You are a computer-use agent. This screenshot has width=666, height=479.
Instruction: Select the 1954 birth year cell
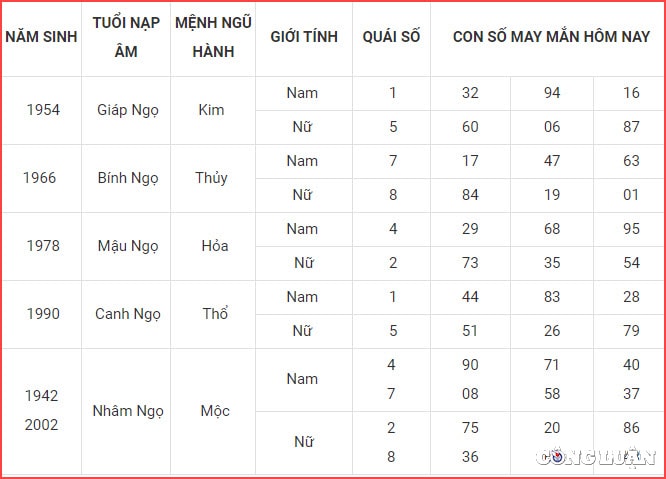(x=43, y=110)
